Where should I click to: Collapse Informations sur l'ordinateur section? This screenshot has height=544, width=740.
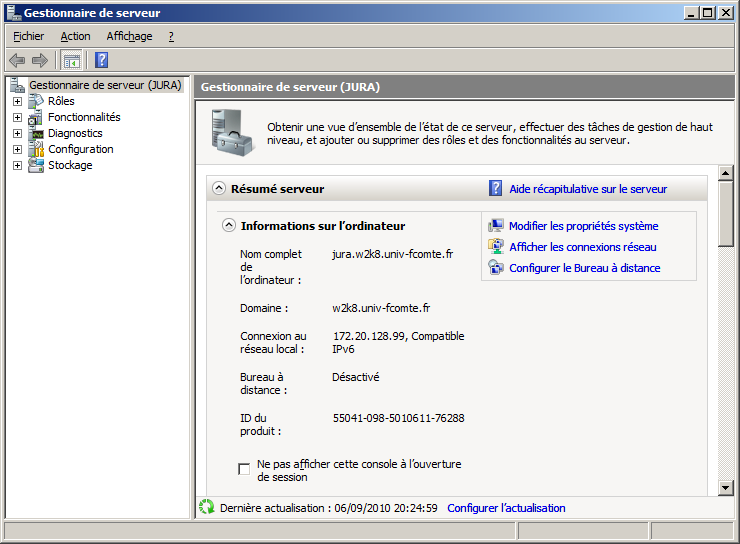click(x=228, y=226)
